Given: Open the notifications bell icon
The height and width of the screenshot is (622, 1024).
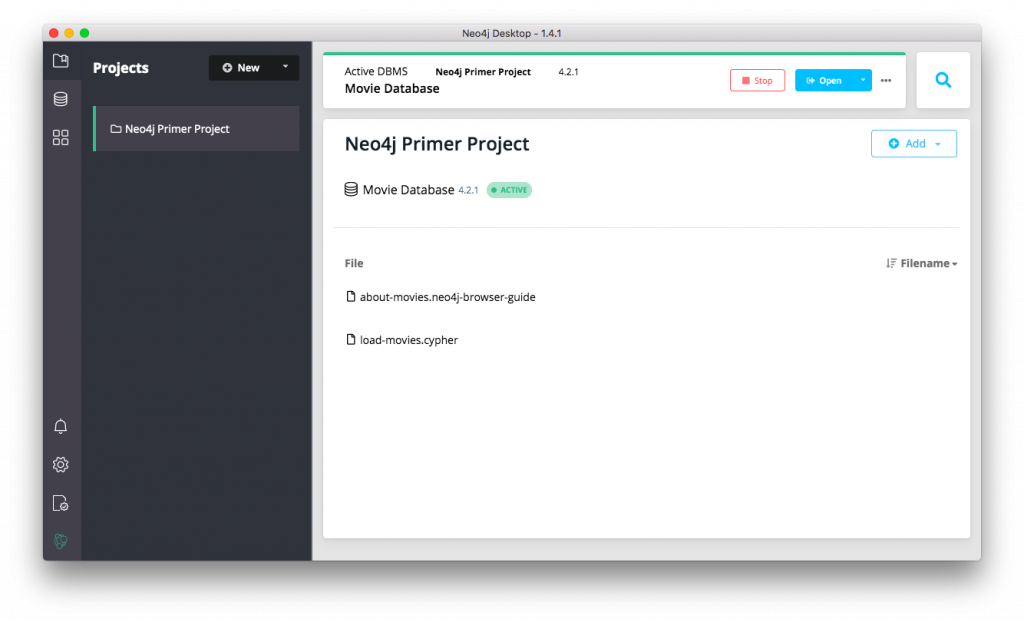Looking at the screenshot, I should pos(61,427).
